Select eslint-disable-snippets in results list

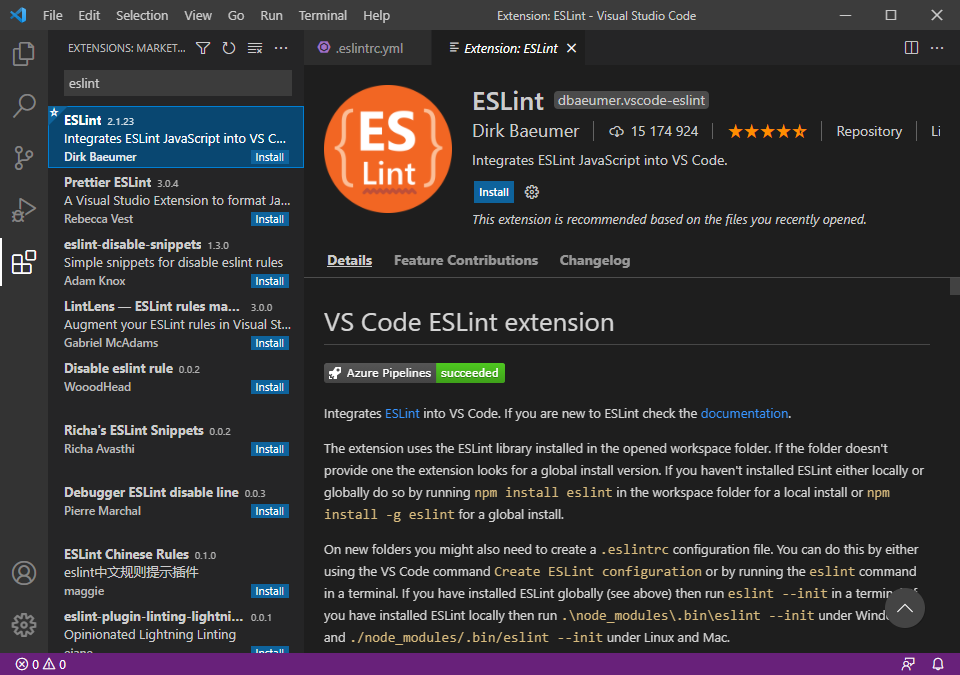(x=176, y=262)
